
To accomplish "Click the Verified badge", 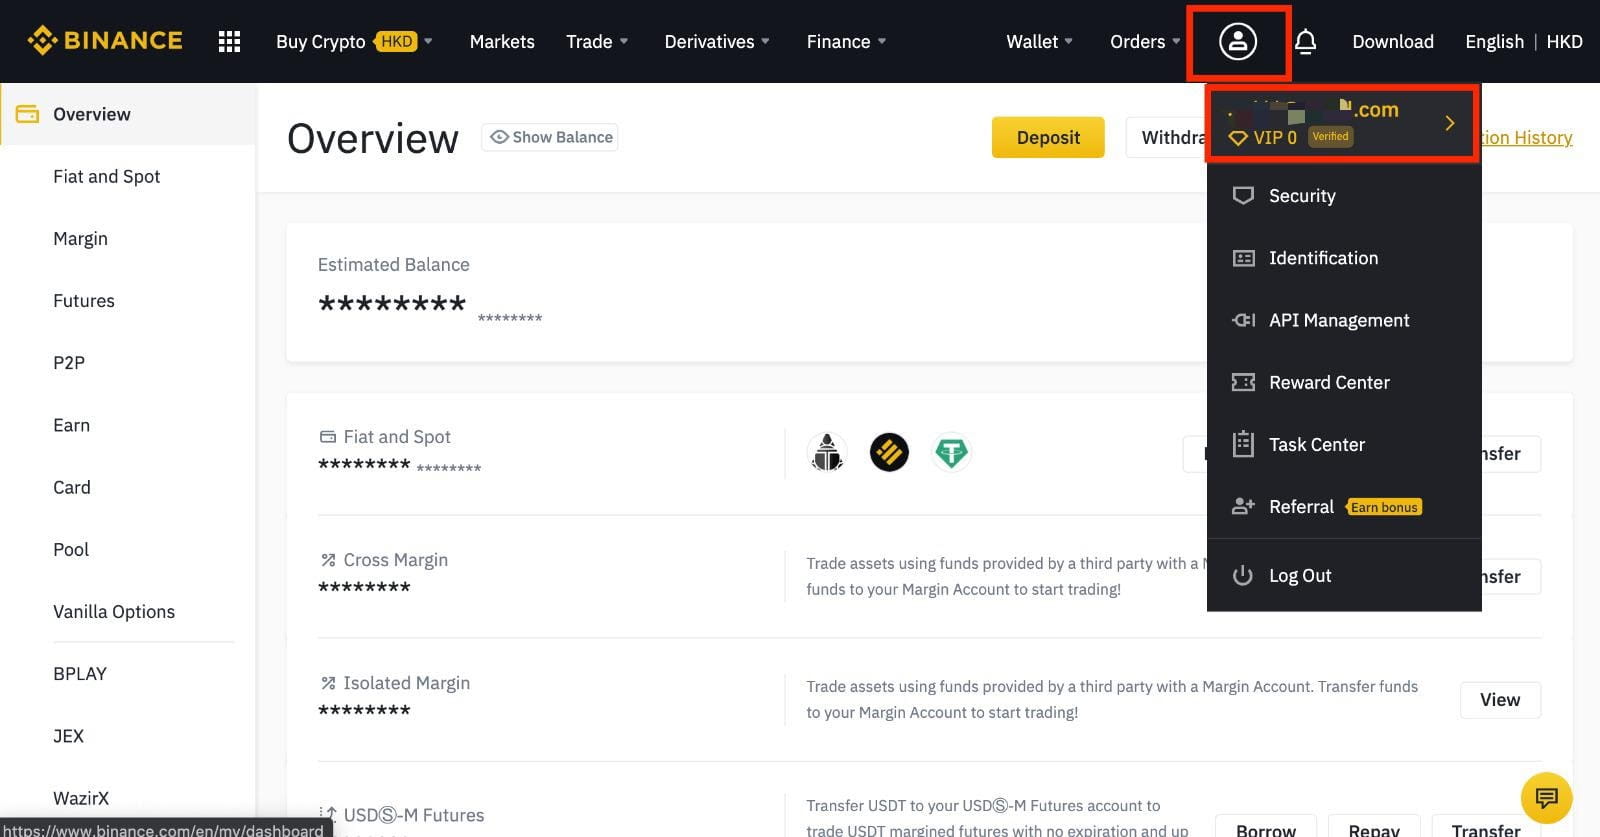I will coord(1330,137).
